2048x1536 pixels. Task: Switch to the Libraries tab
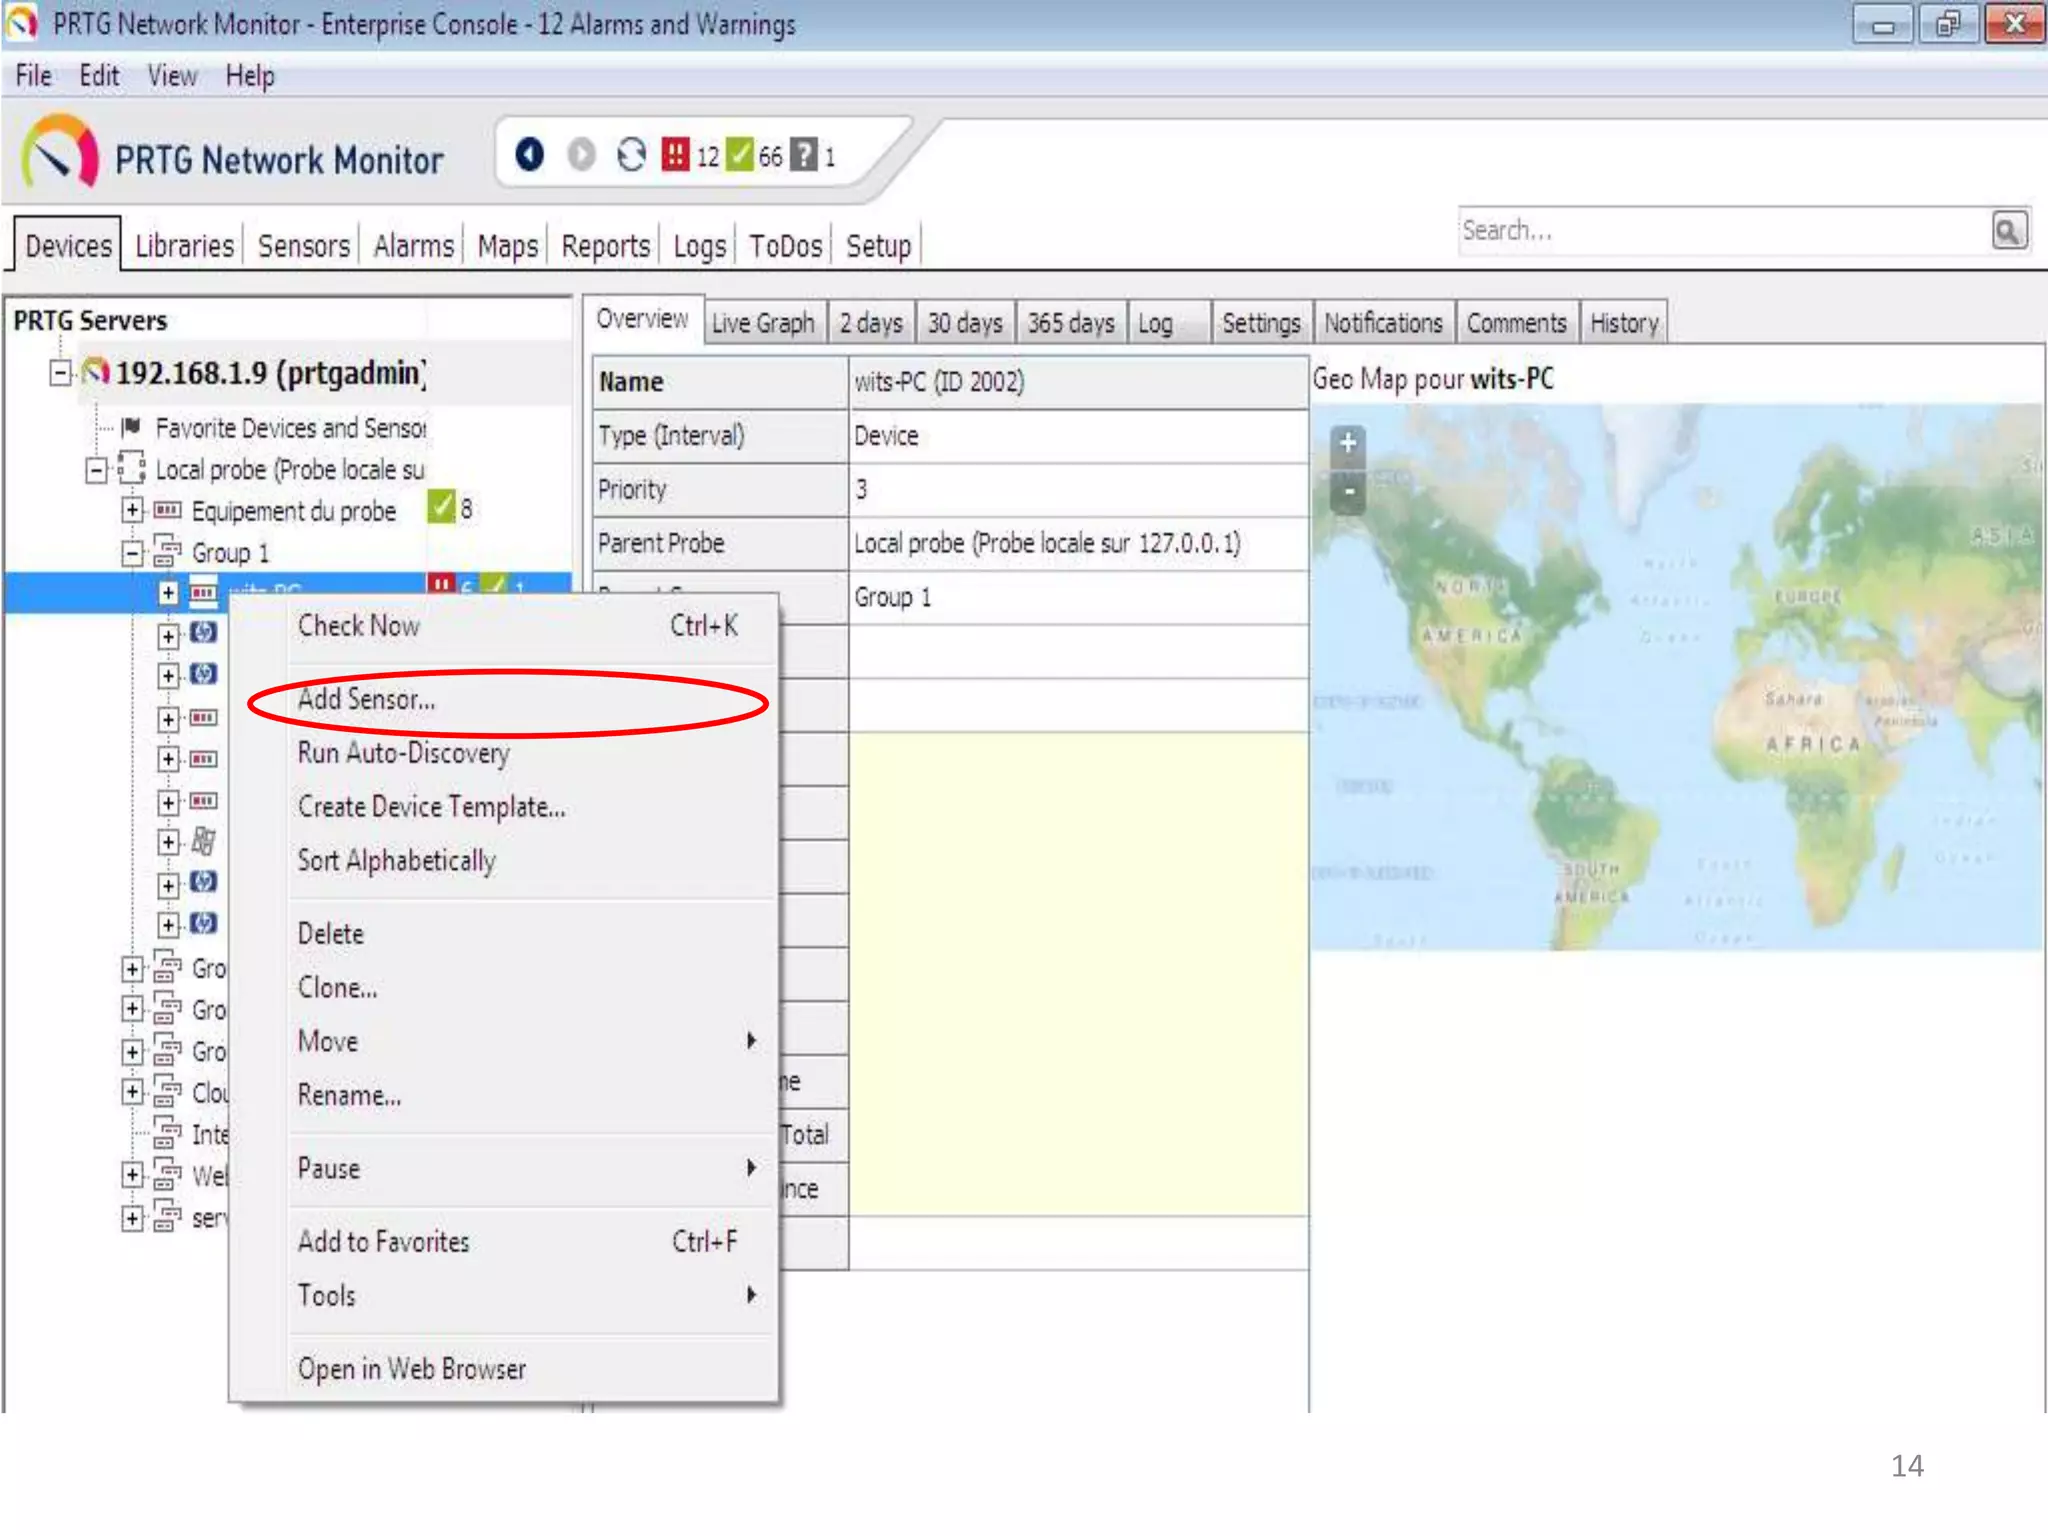pyautogui.click(x=184, y=245)
